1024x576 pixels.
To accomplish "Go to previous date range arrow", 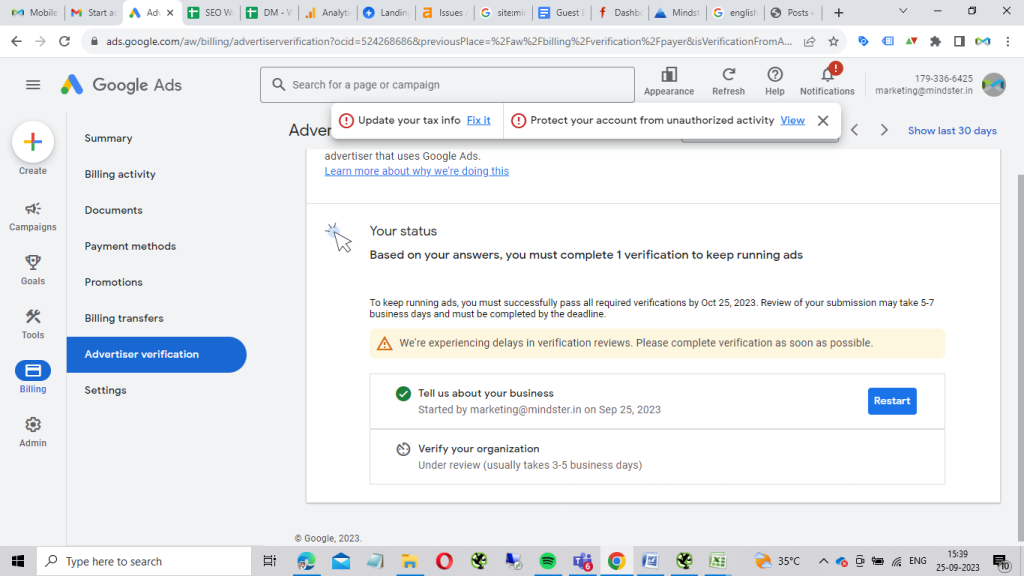I will coord(854,130).
